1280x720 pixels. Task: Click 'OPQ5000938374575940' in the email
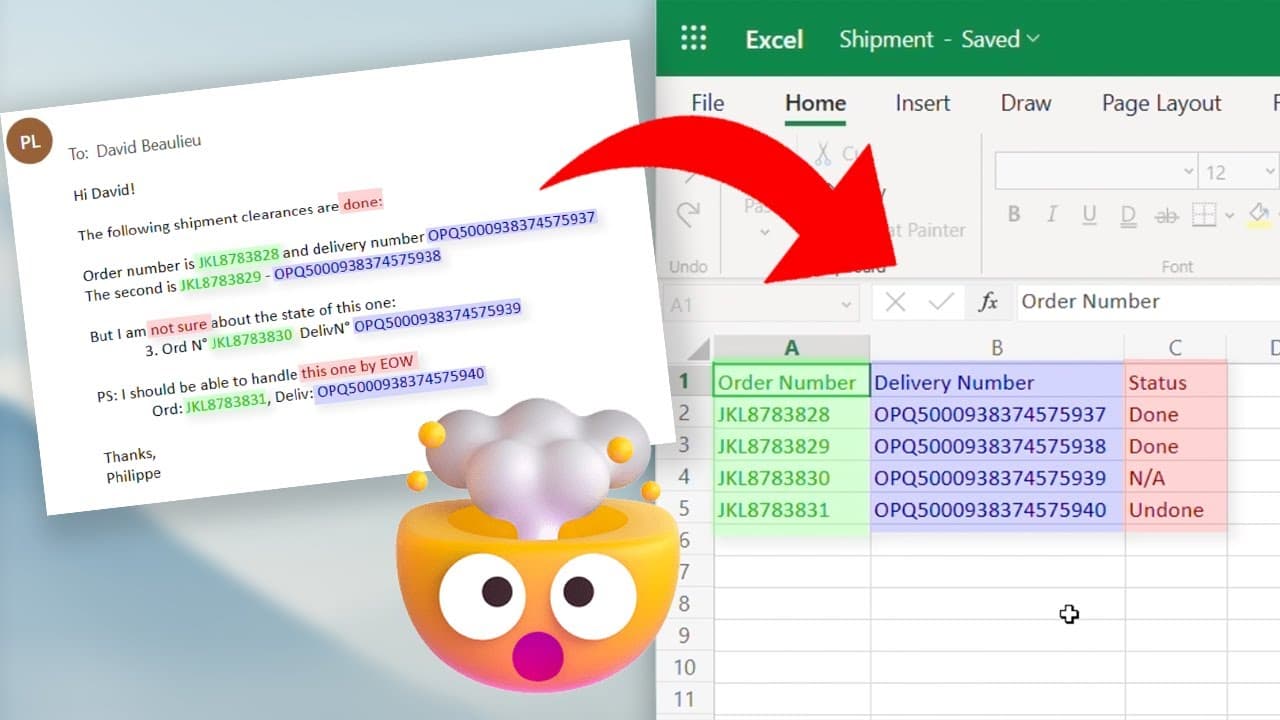pos(401,383)
